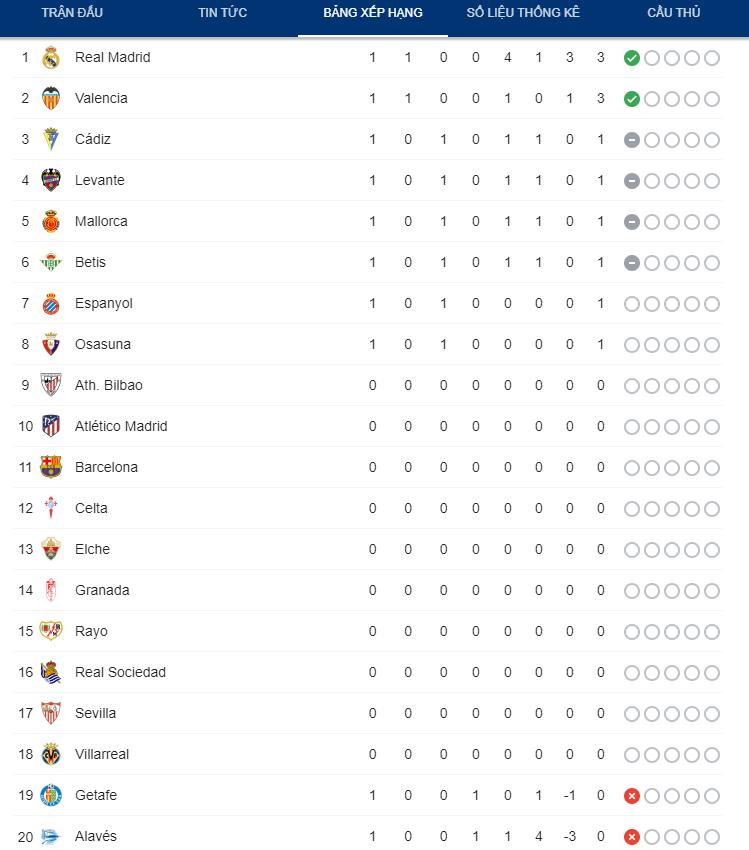Image resolution: width=749 pixels, height=850 pixels.
Task: Click Getafe's red loss indicator
Action: point(632,796)
